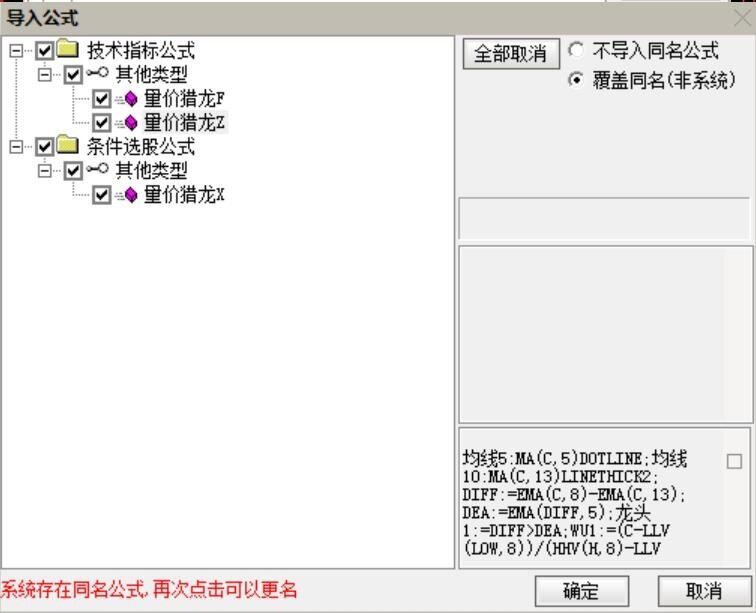Uncheck the 量价猎龙F checkbox
The width and height of the screenshot is (756, 613).
point(102,99)
